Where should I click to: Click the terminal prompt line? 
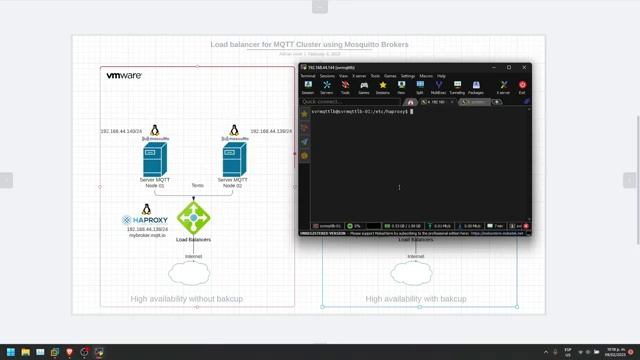point(362,111)
